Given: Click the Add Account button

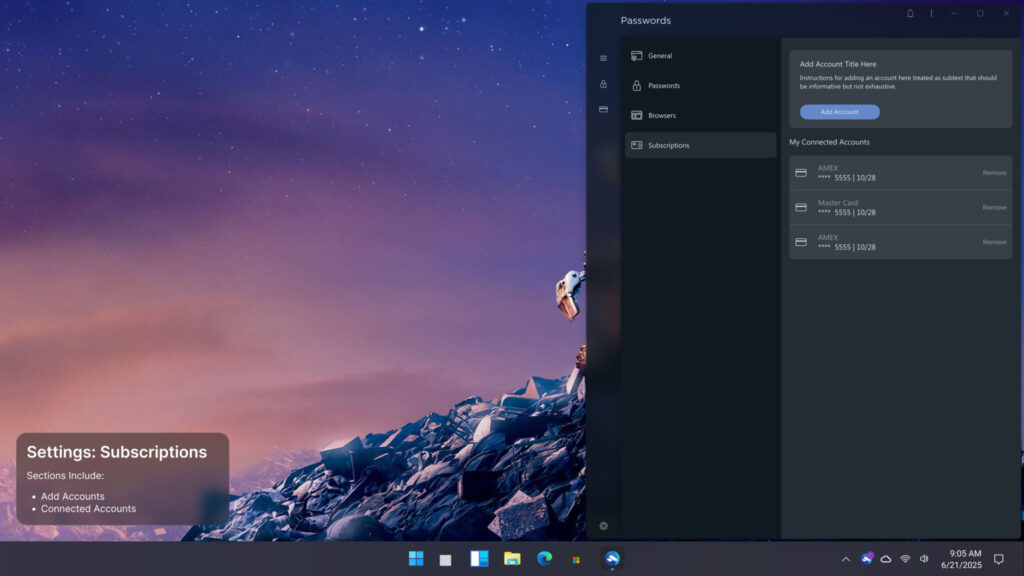Looking at the screenshot, I should 839,111.
